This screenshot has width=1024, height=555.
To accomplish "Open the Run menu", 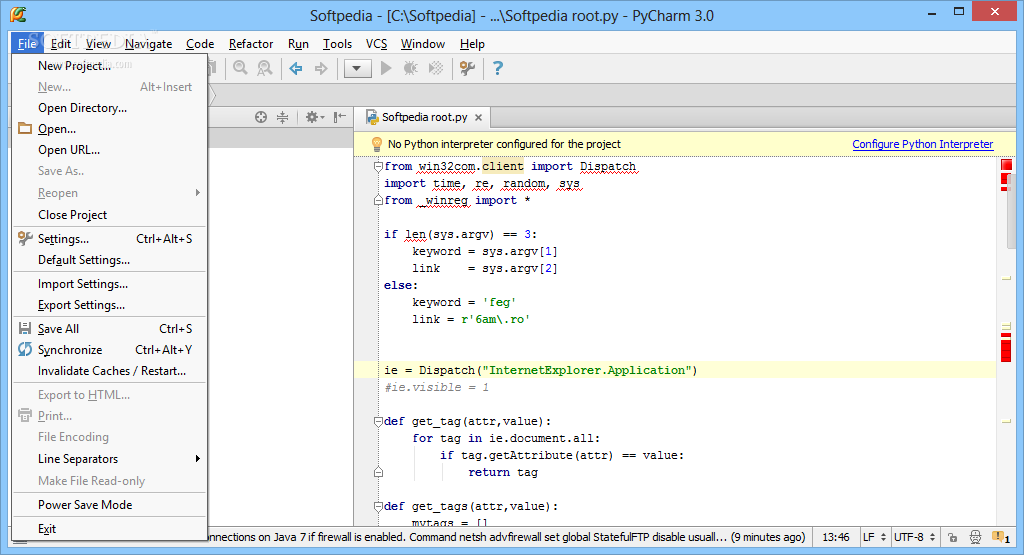I will pyautogui.click(x=298, y=44).
